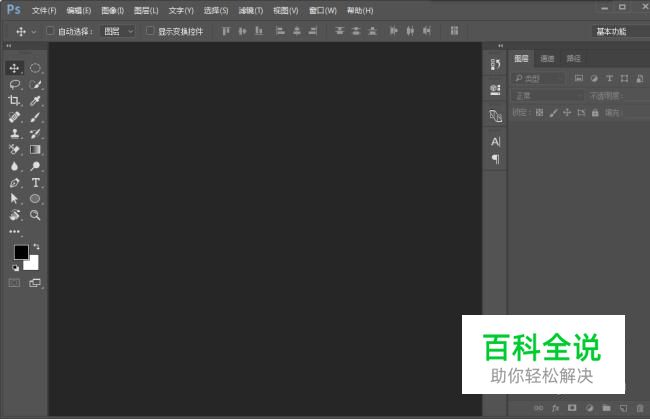Open the 视图(V) menu
The height and width of the screenshot is (419, 650).
286,11
